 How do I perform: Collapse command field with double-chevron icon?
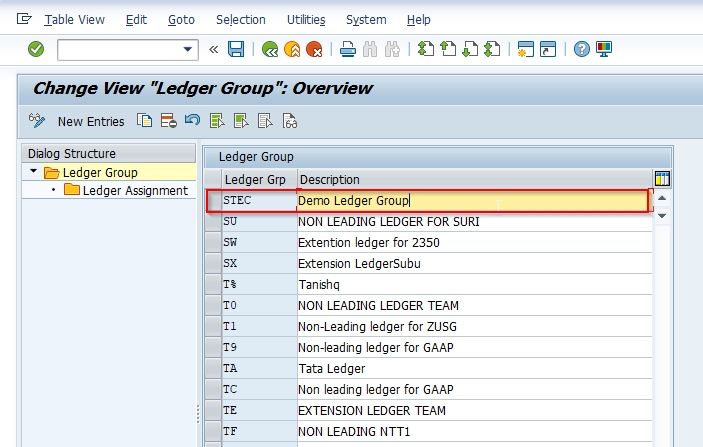213,49
